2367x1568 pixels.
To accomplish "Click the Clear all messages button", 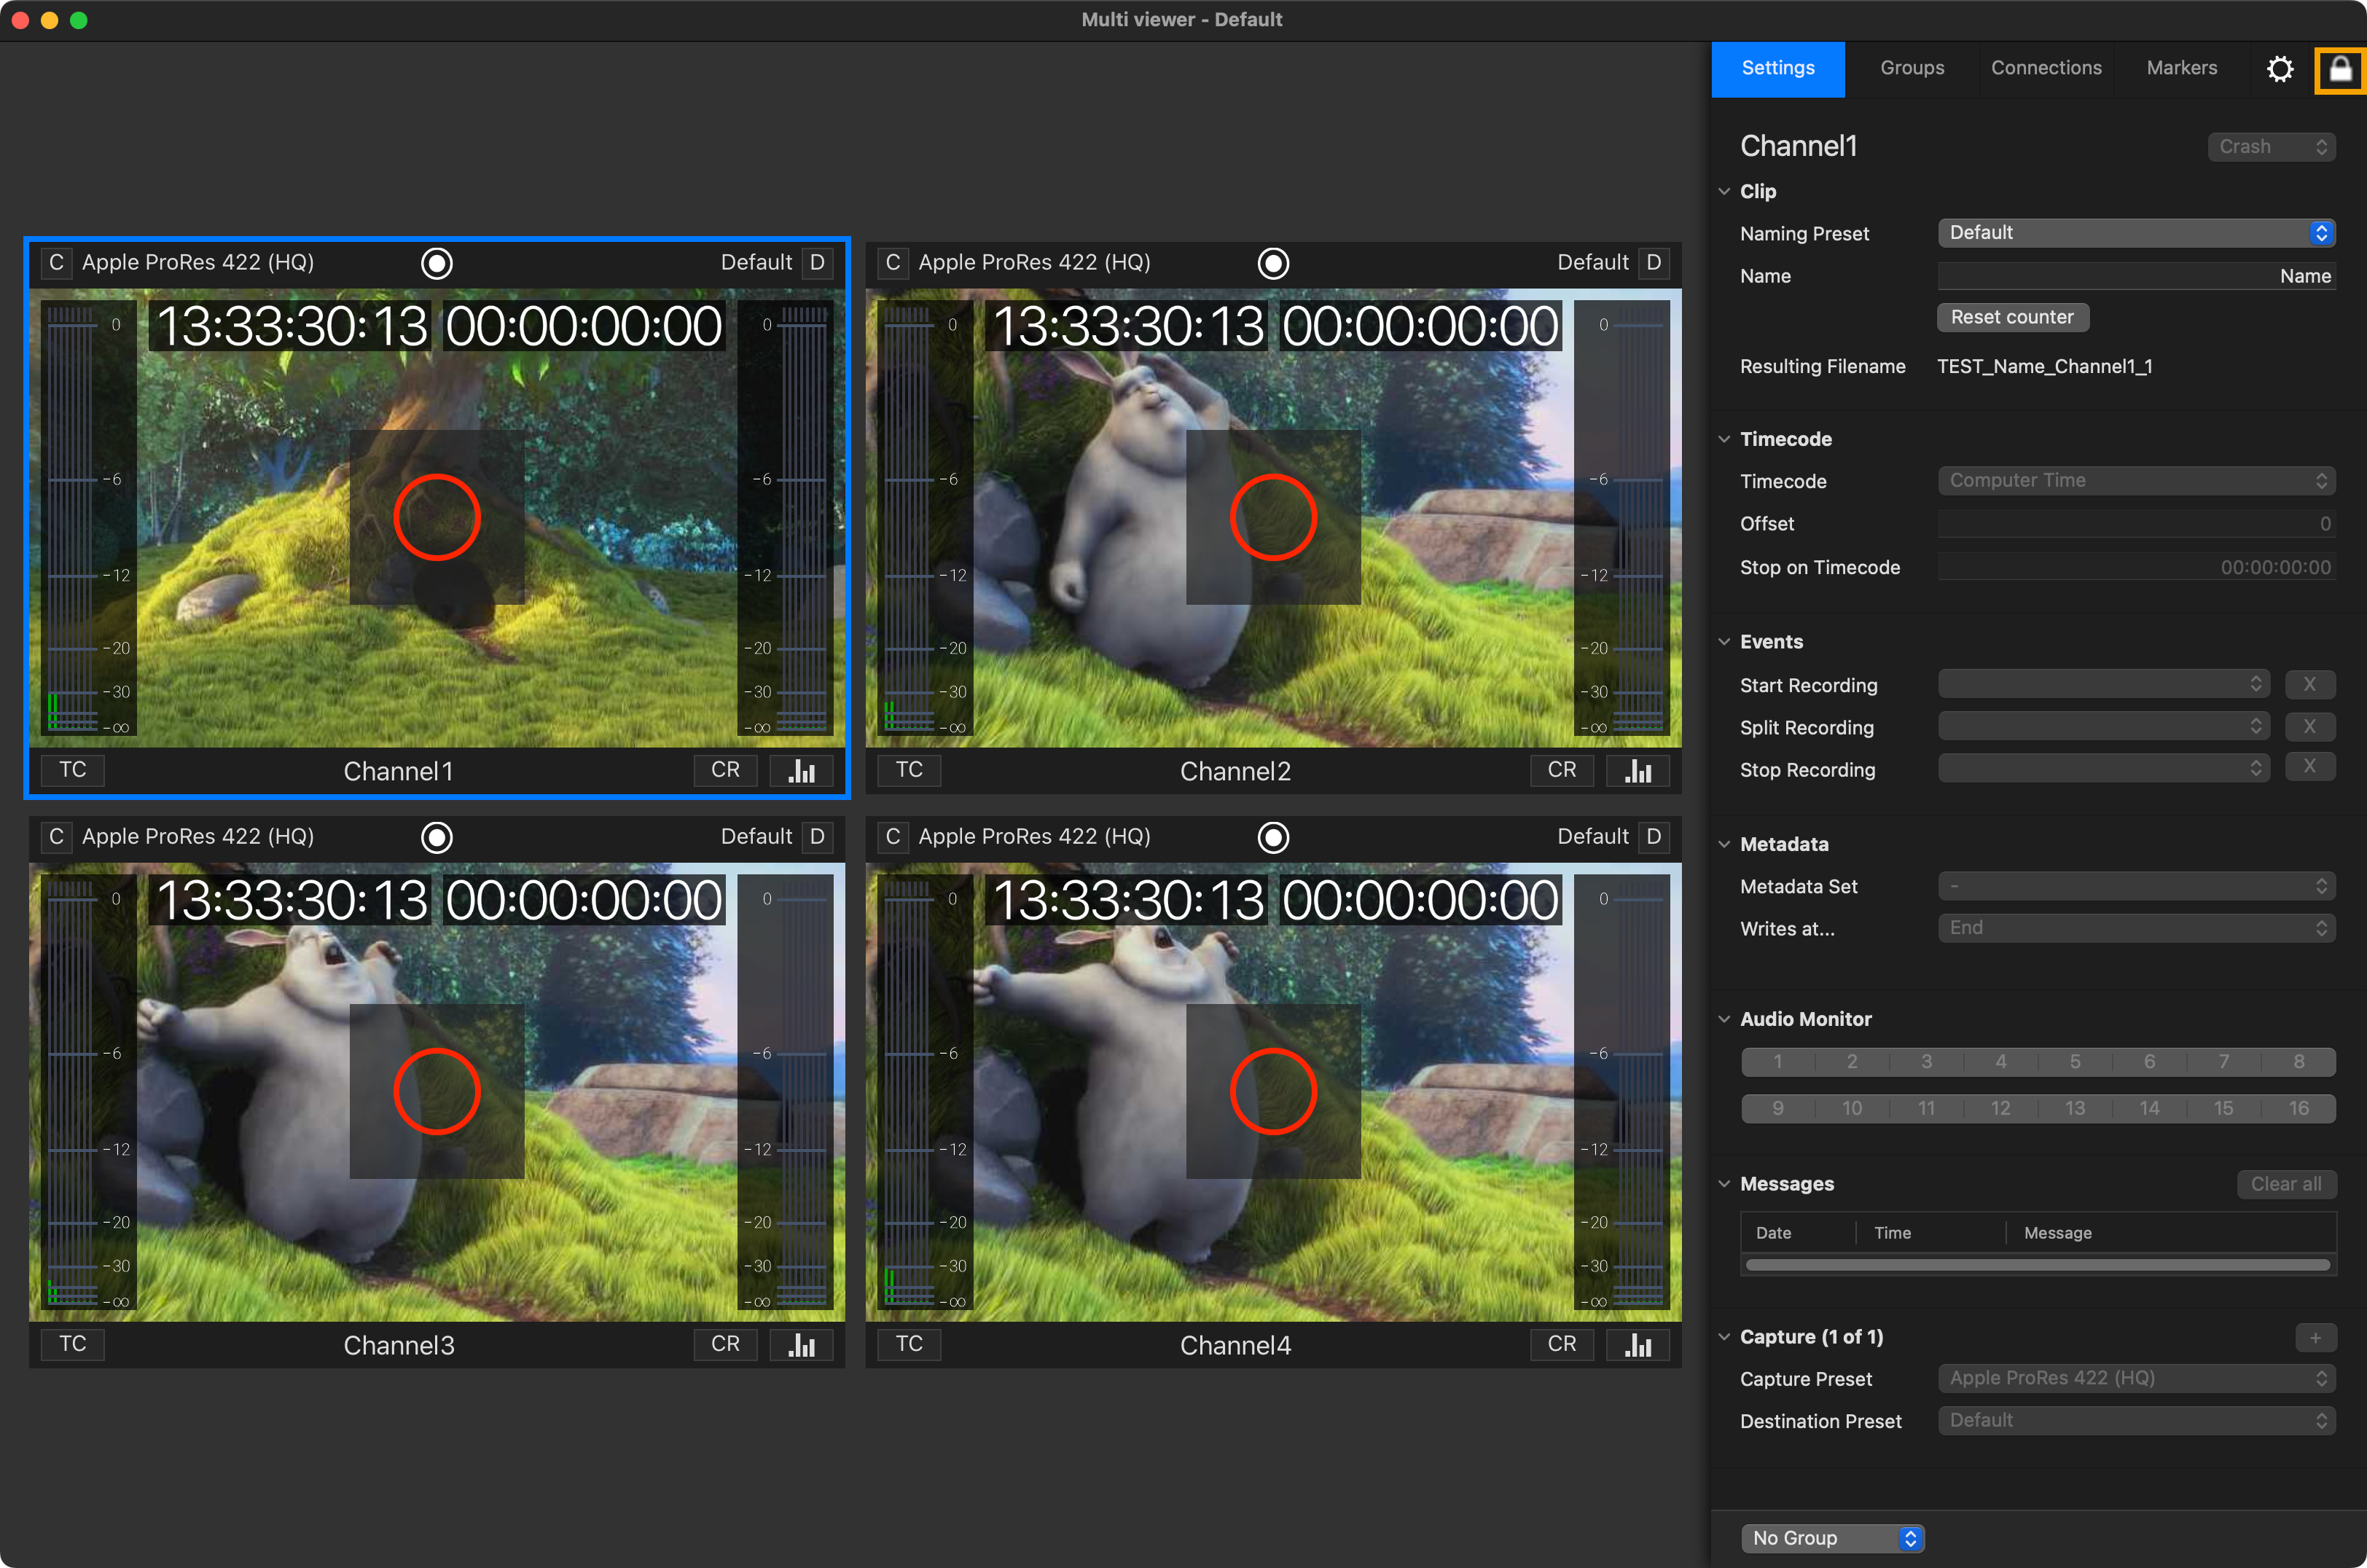I will (2286, 1184).
